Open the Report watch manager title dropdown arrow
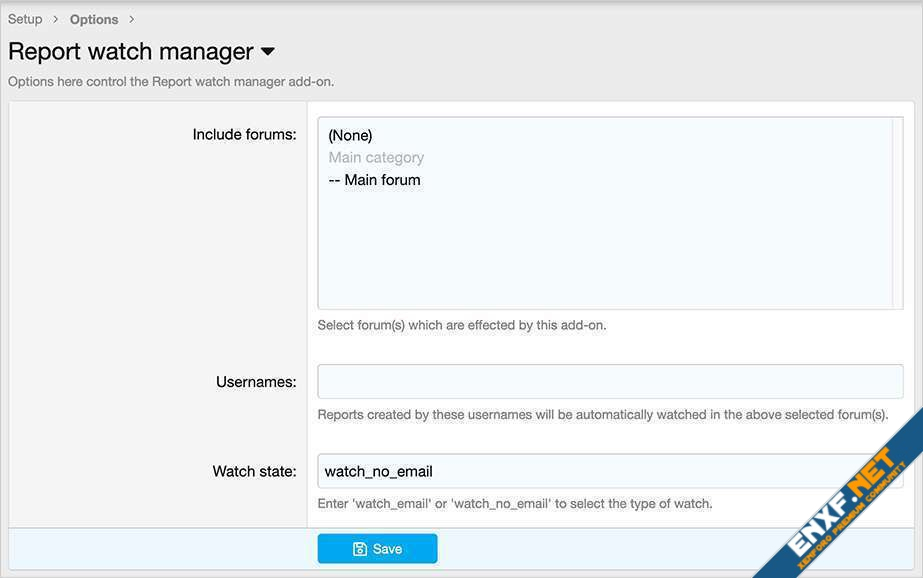 coord(267,52)
